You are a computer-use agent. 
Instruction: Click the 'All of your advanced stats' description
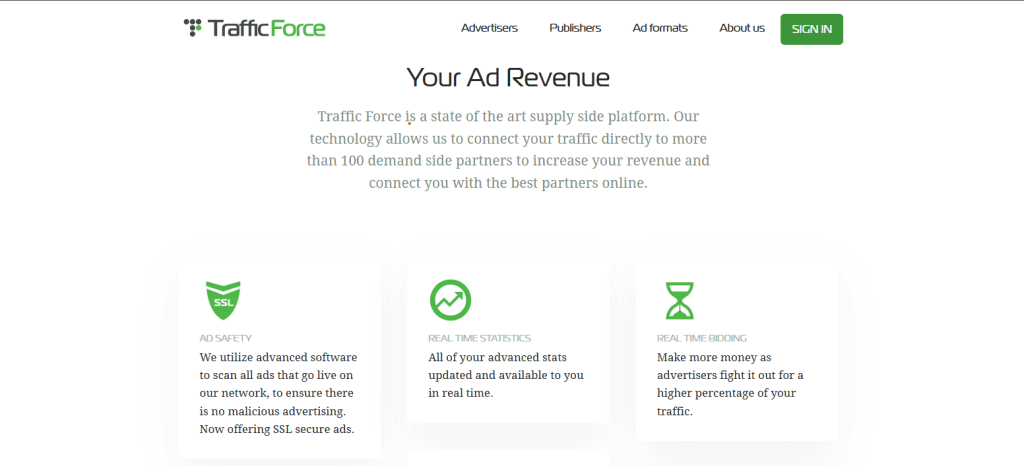tap(506, 375)
